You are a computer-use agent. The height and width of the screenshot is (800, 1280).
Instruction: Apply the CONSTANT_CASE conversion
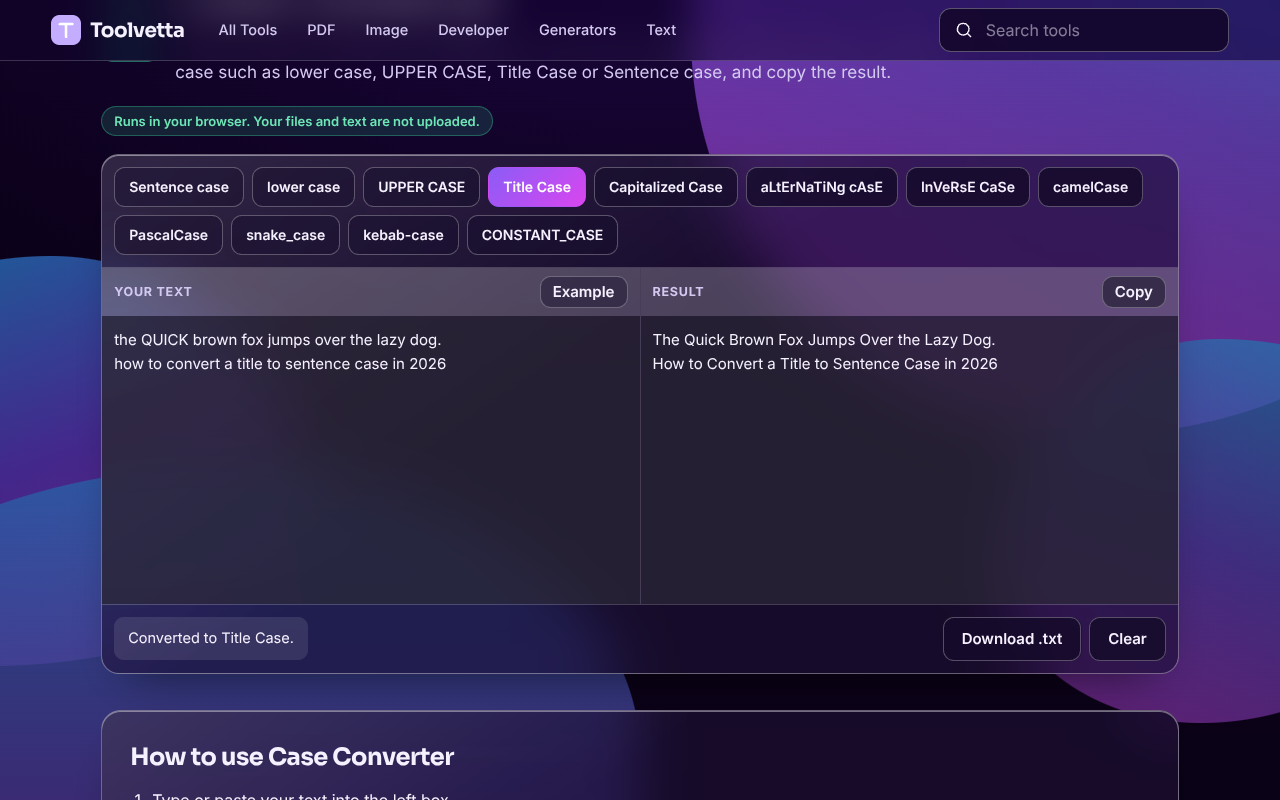(542, 235)
